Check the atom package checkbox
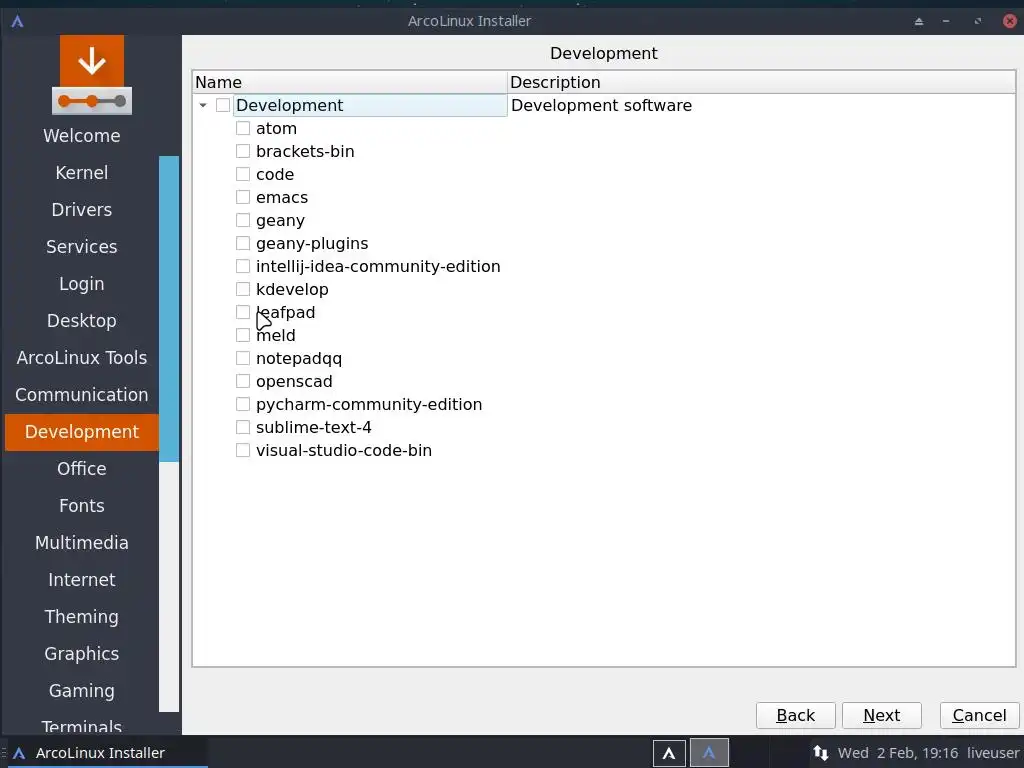This screenshot has height=768, width=1024. pos(243,128)
